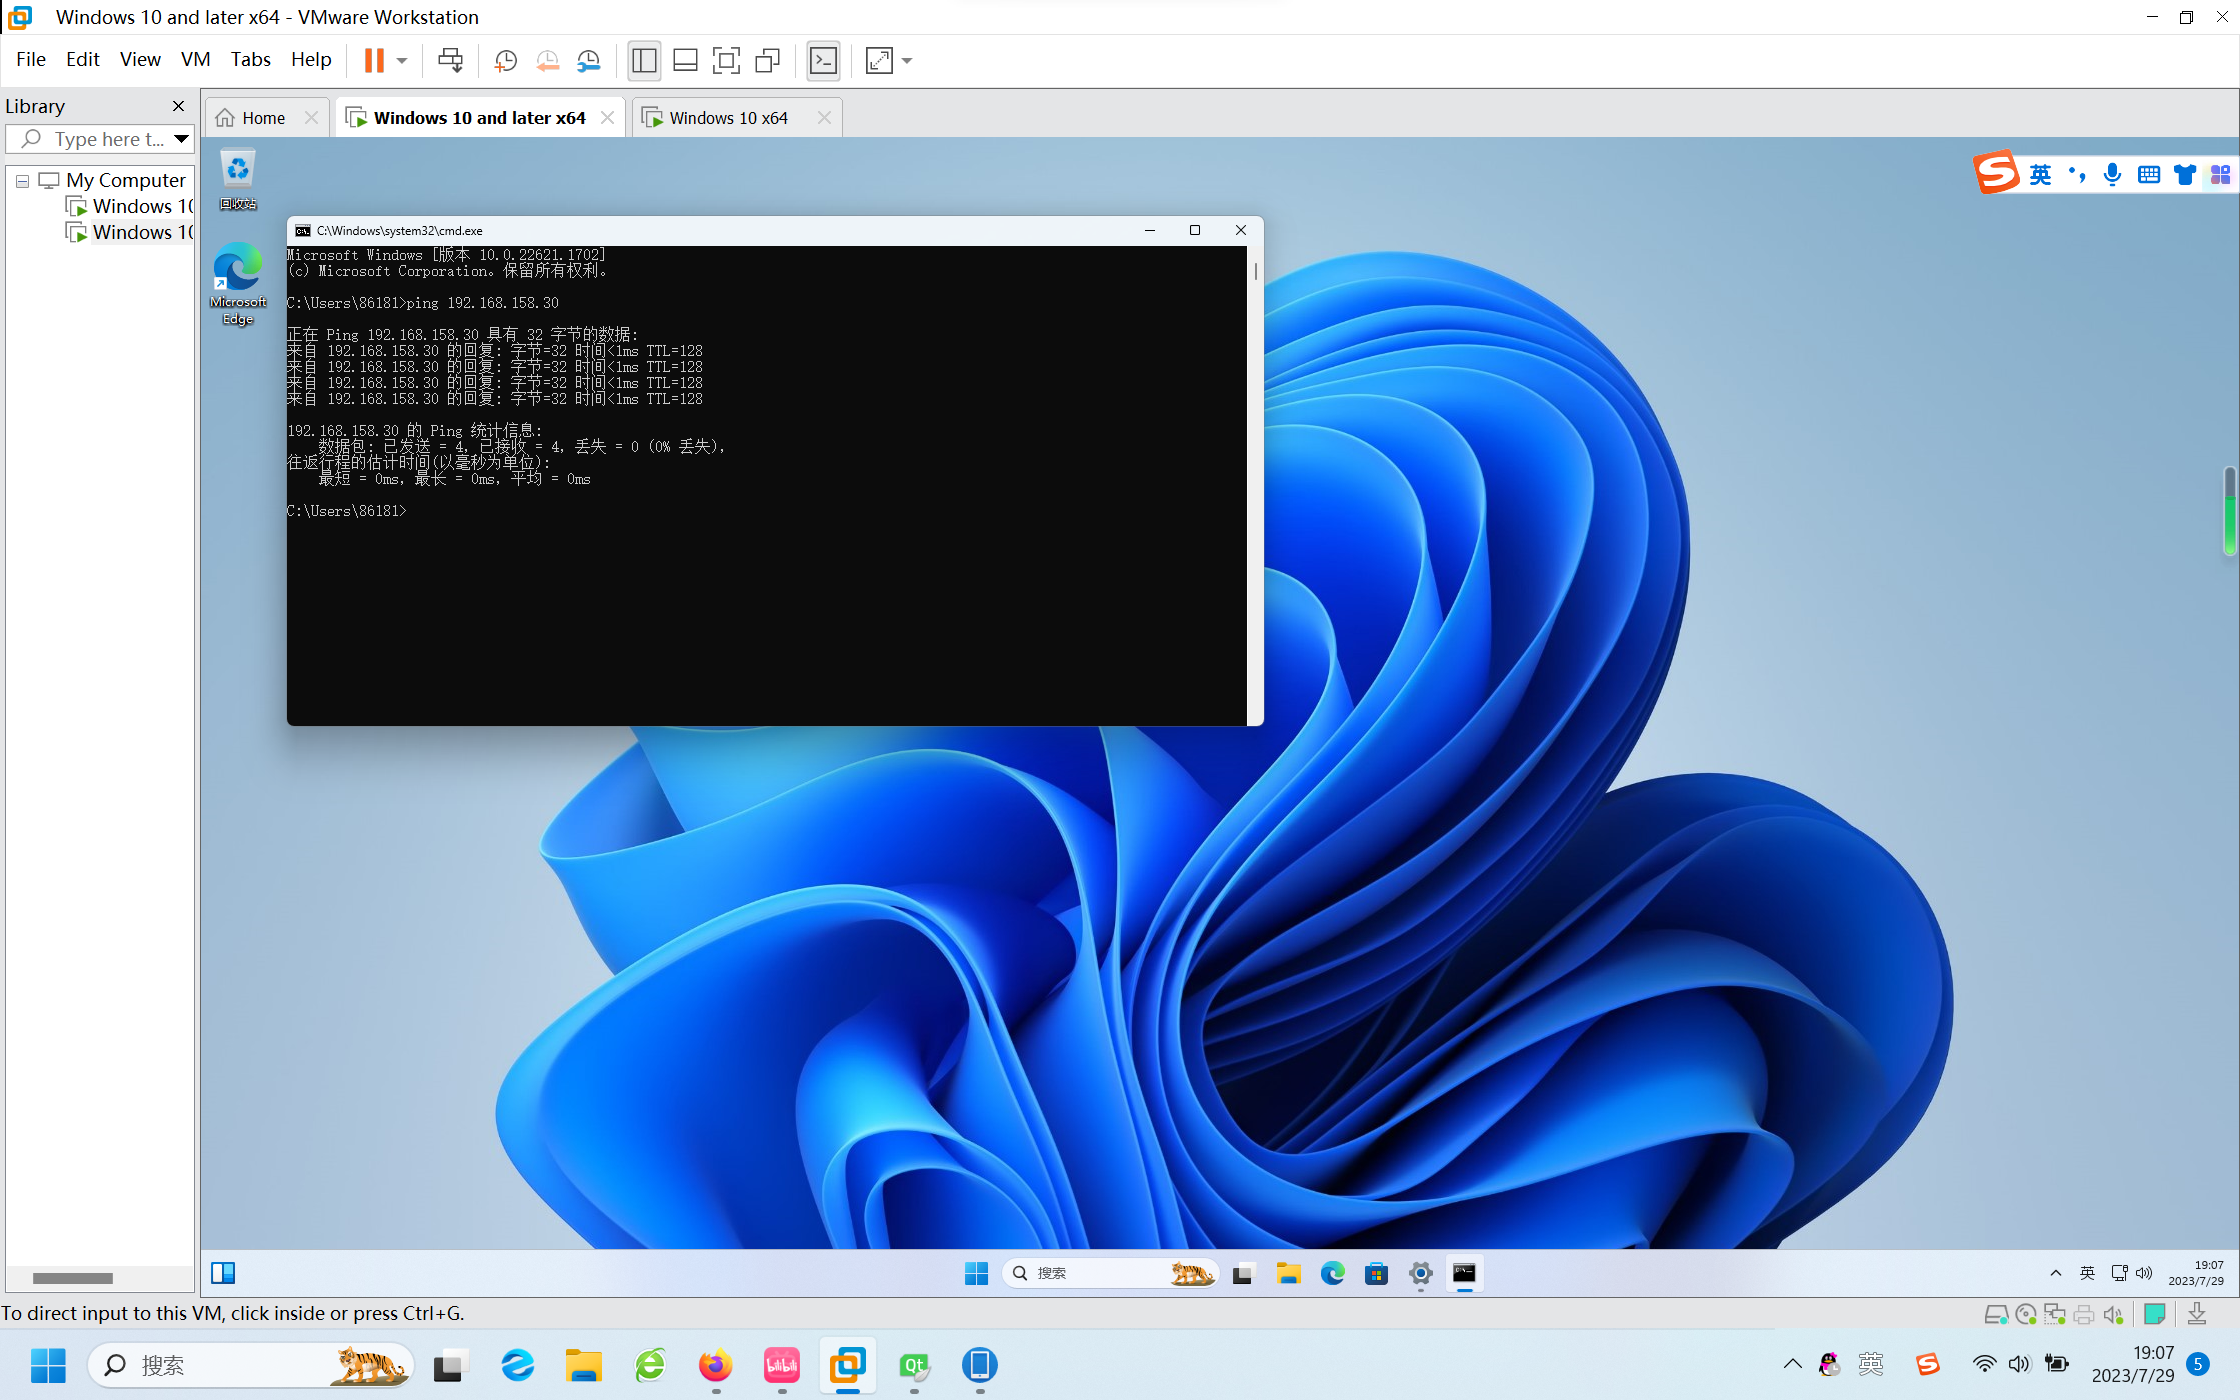Expand the stretch guest dropdown arrow

tap(907, 61)
